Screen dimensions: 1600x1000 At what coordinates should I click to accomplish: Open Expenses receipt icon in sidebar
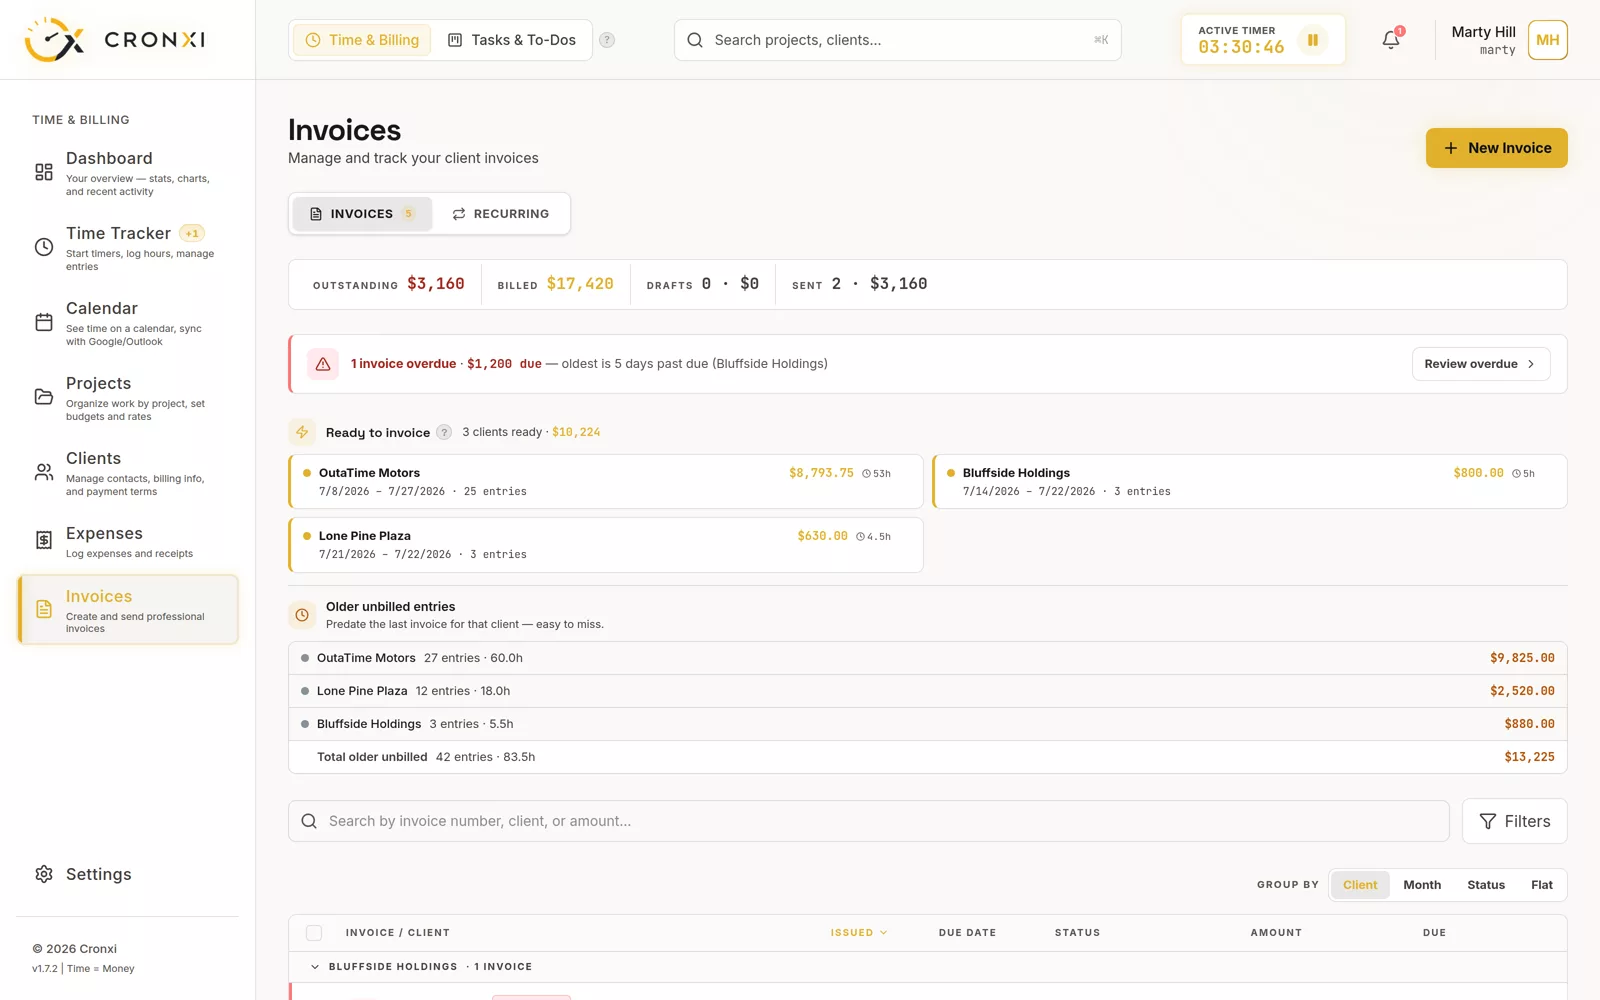coord(44,540)
